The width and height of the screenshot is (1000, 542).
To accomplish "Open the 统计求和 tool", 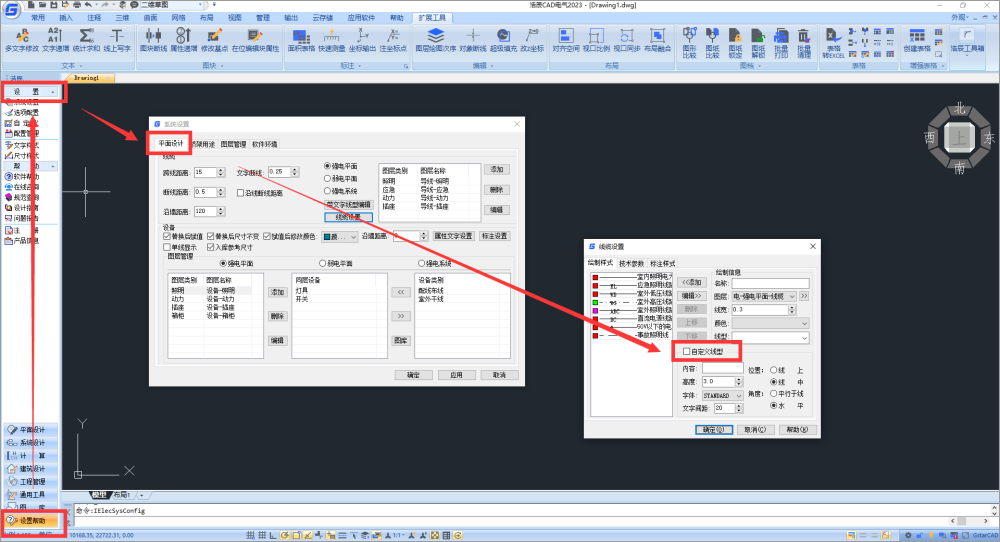I will coord(86,40).
